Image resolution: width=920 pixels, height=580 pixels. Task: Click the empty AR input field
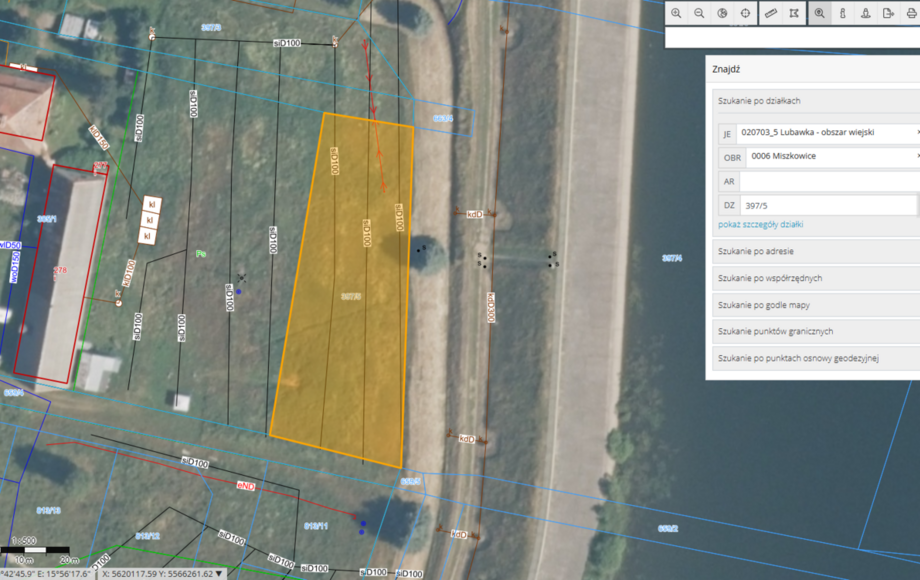pos(830,182)
